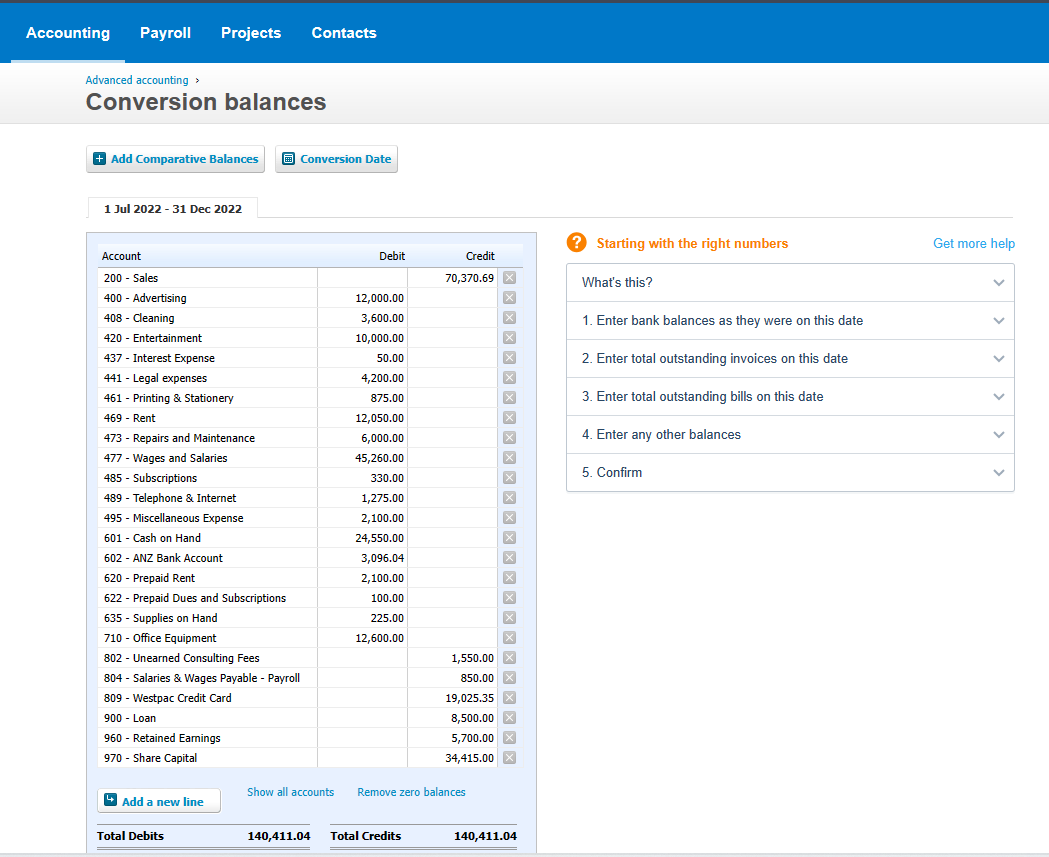Screen dimensions: 1049x857
Task: Delete 960 - Retained Earnings line
Action: pos(509,738)
